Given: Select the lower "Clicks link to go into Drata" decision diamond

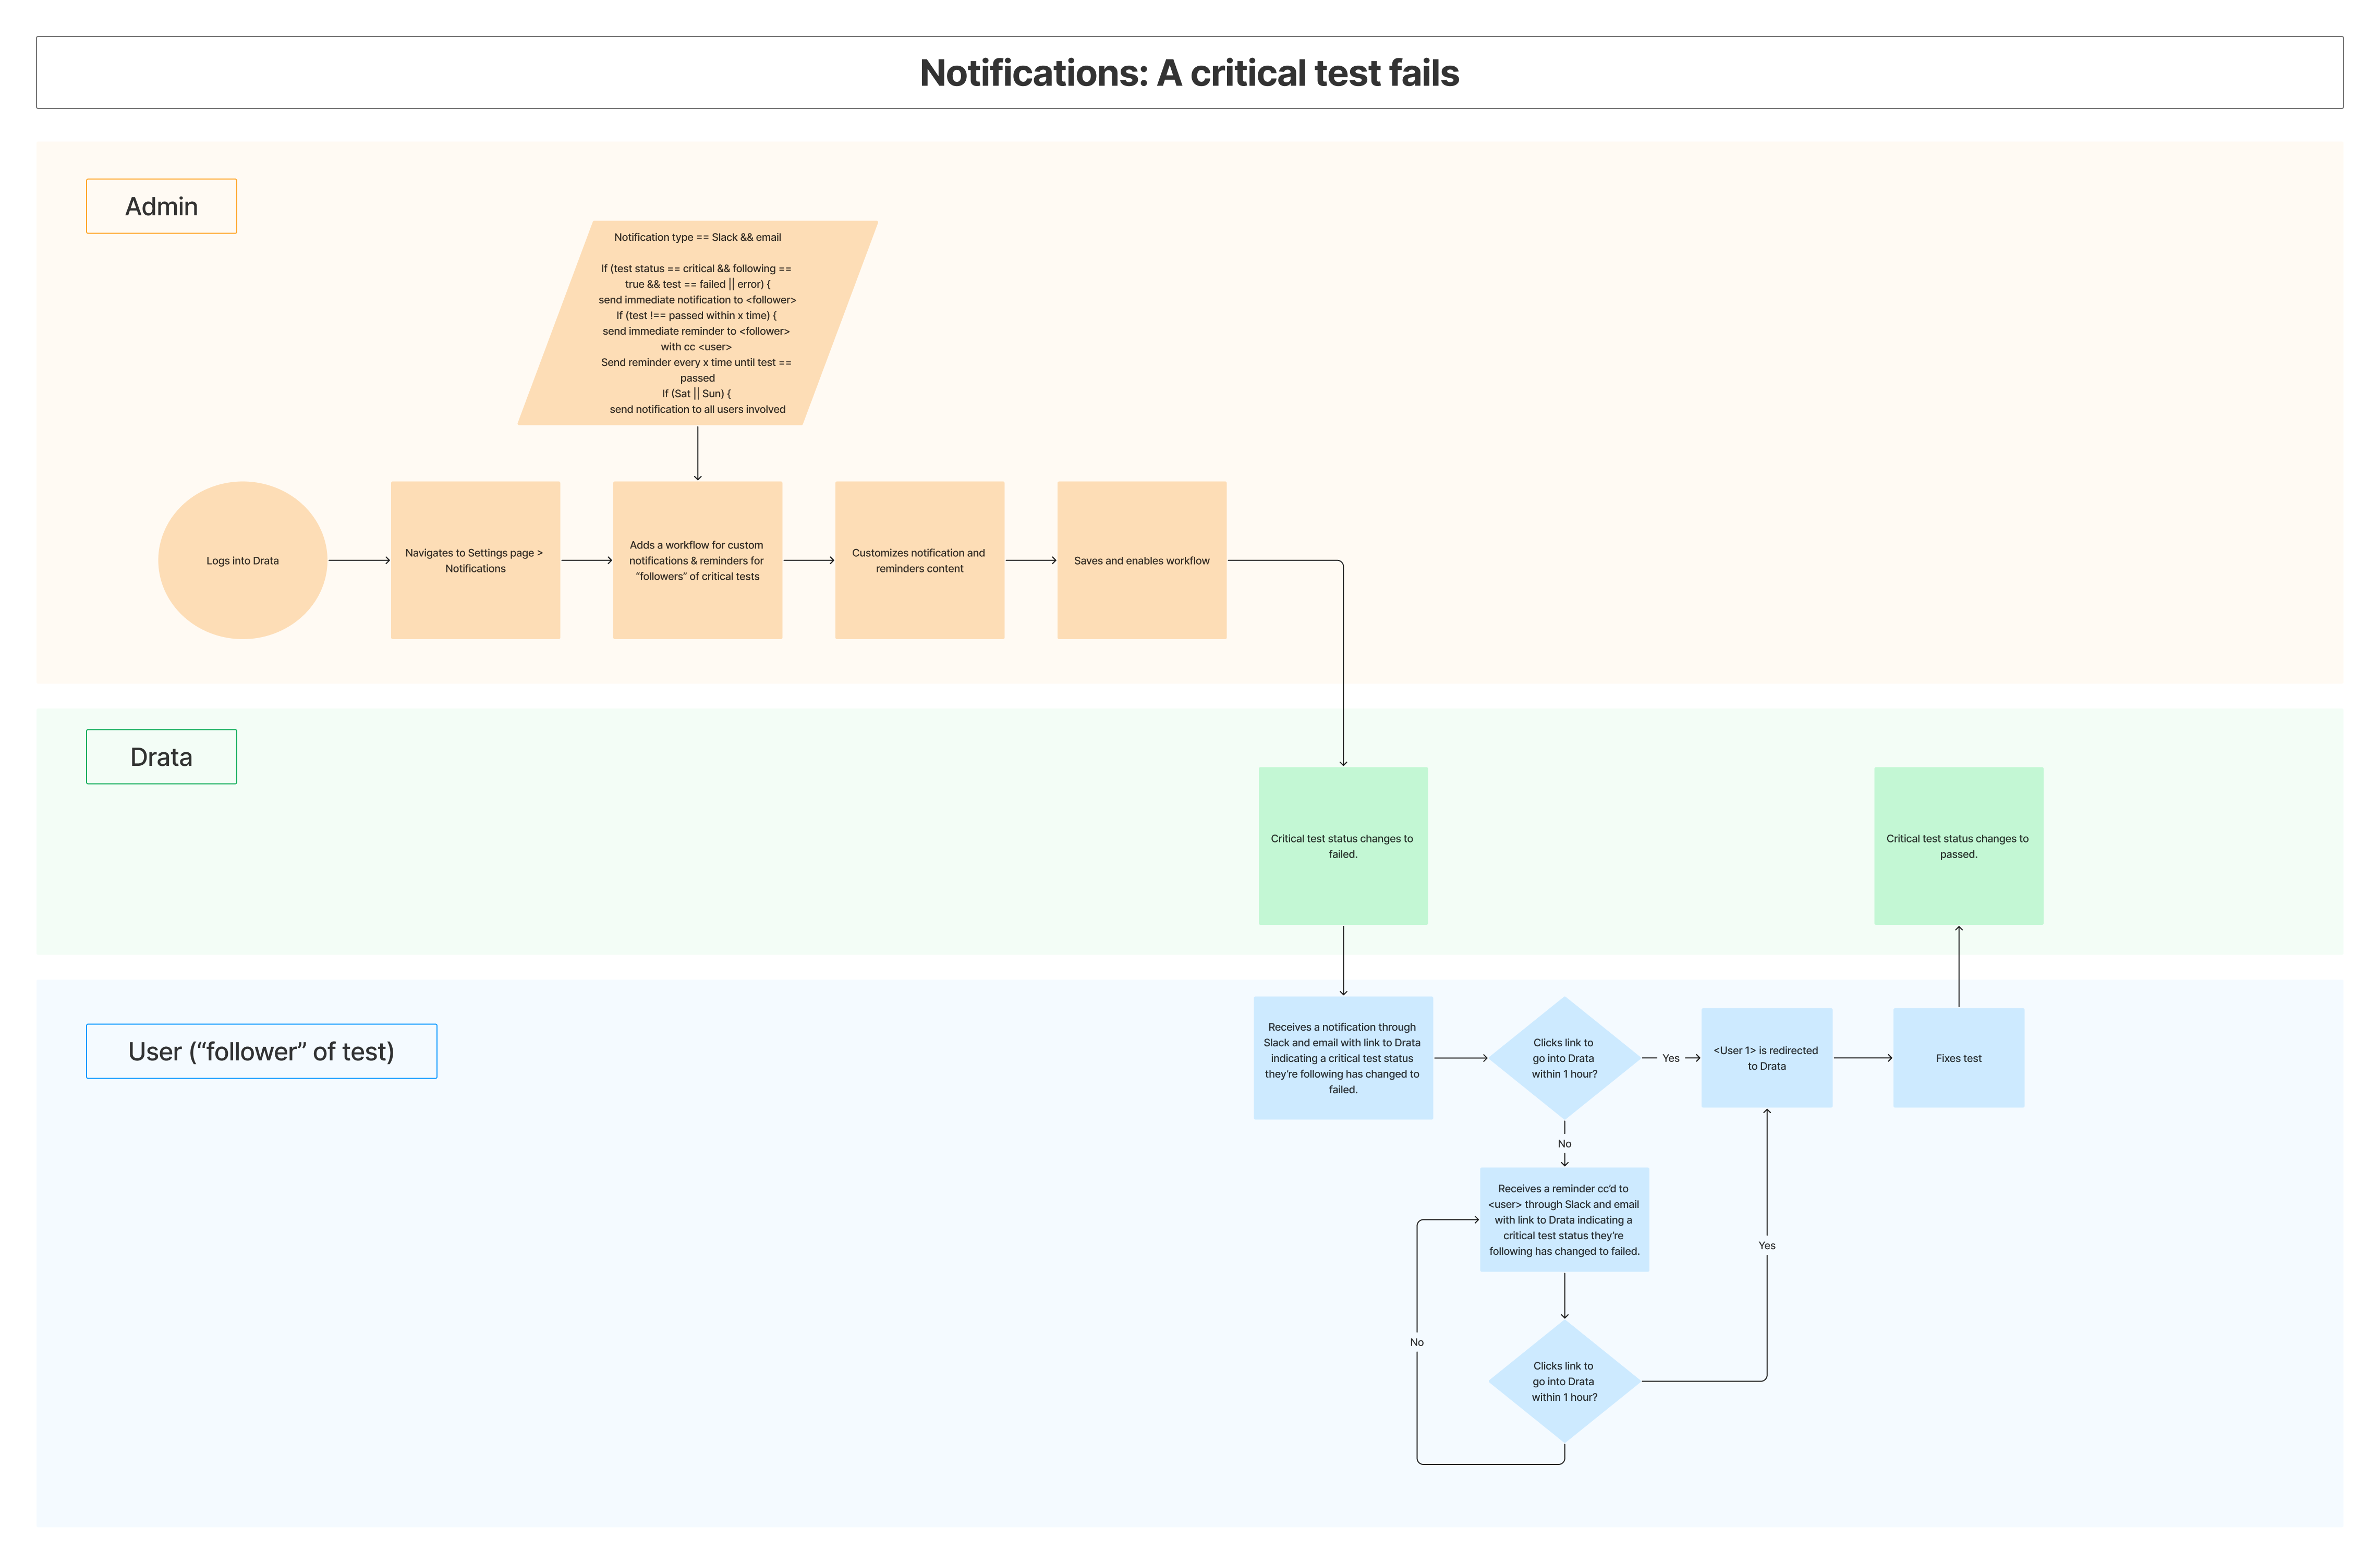Looking at the screenshot, I should pyautogui.click(x=1564, y=1381).
